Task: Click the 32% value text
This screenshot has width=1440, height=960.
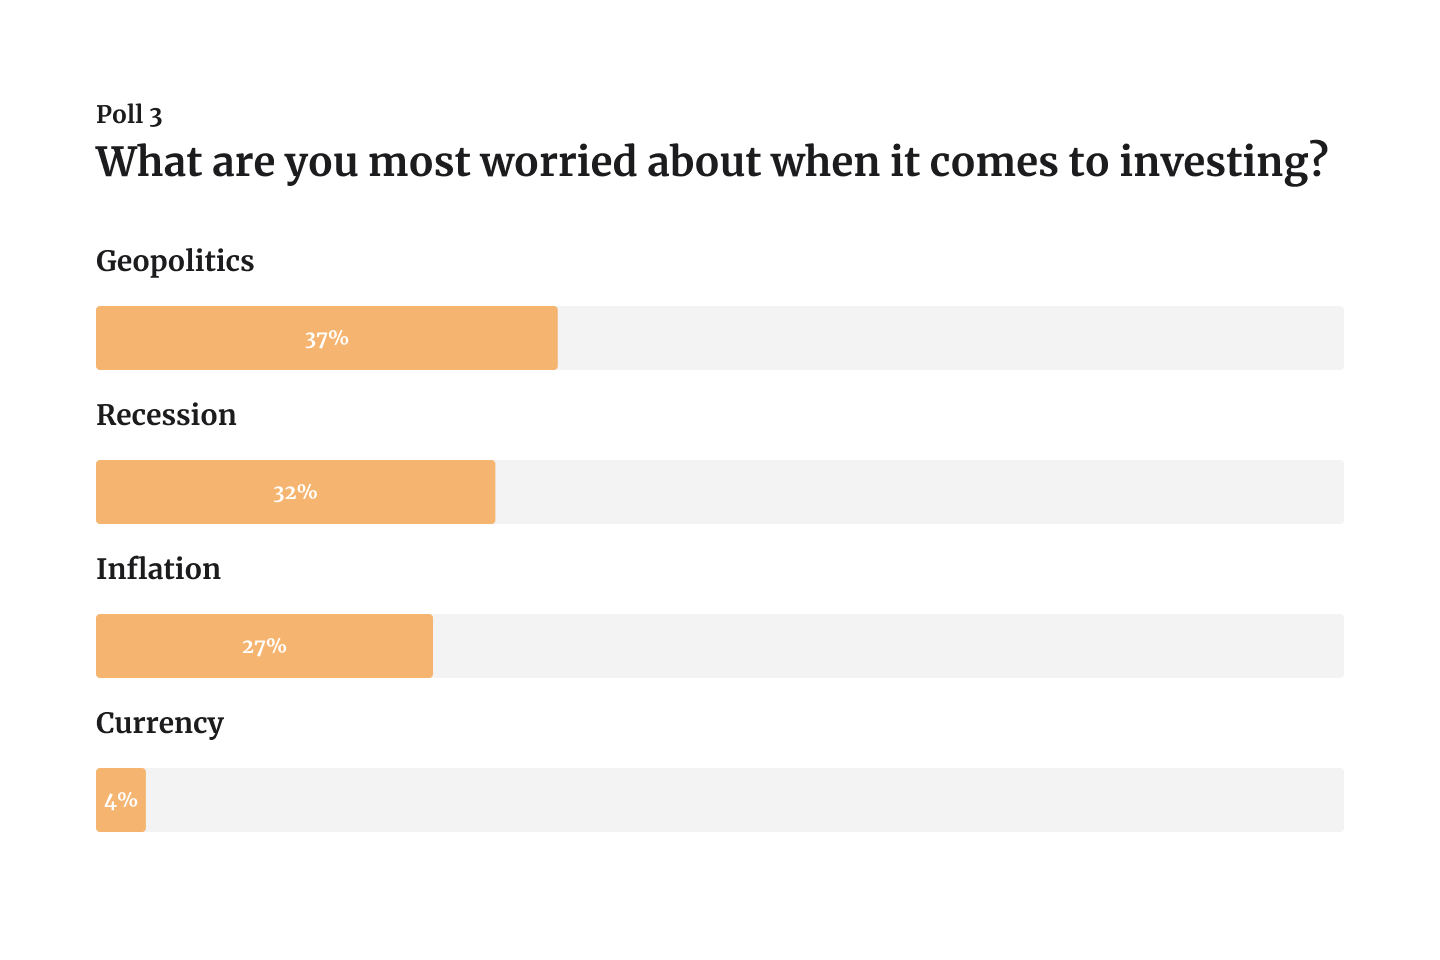Action: click(x=295, y=492)
